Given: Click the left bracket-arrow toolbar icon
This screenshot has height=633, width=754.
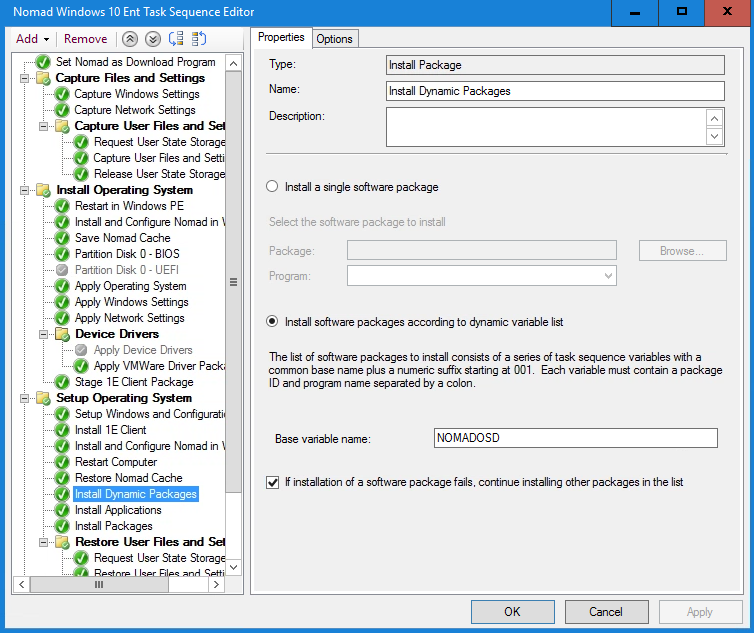Looking at the screenshot, I should pyautogui.click(x=176, y=39).
